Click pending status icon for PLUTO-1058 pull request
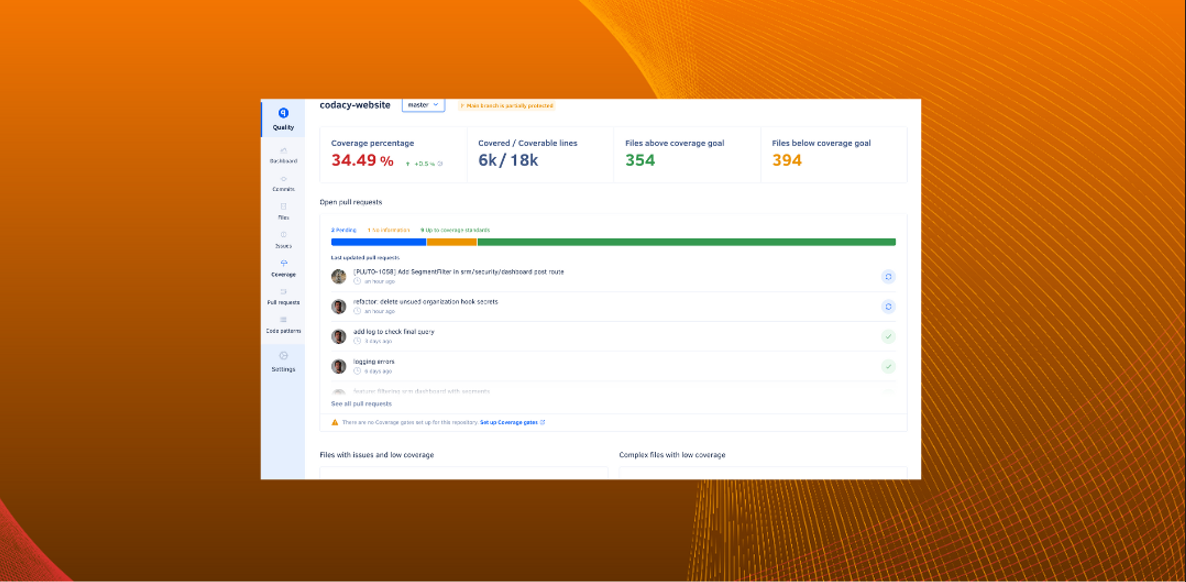This screenshot has height=582, width=1186. (889, 277)
